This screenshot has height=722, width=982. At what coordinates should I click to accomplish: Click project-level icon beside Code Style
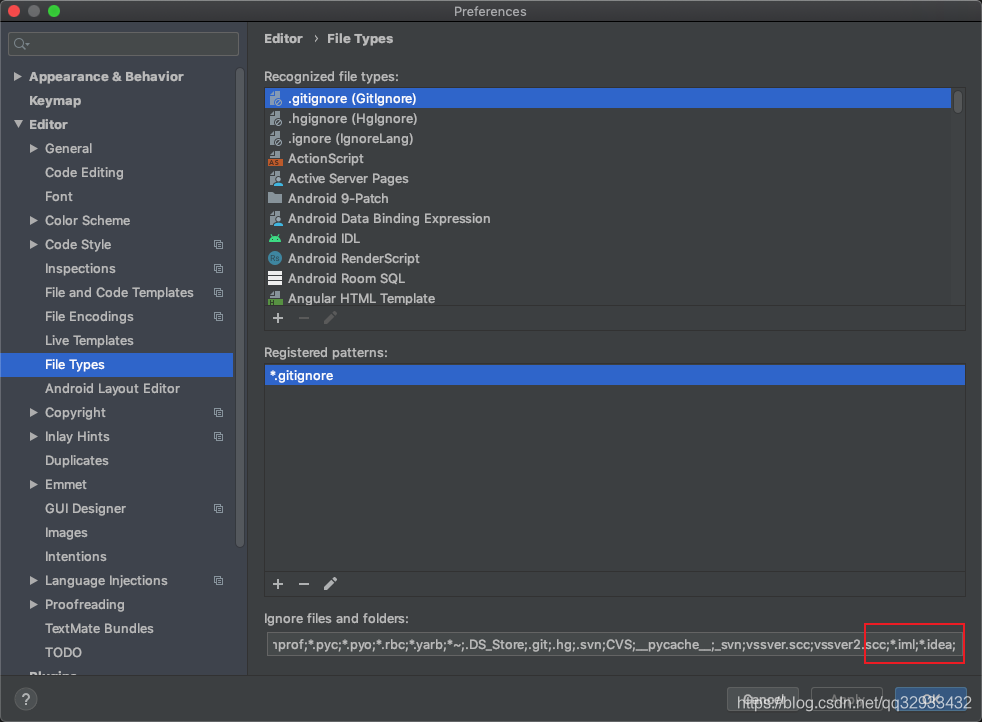point(218,245)
